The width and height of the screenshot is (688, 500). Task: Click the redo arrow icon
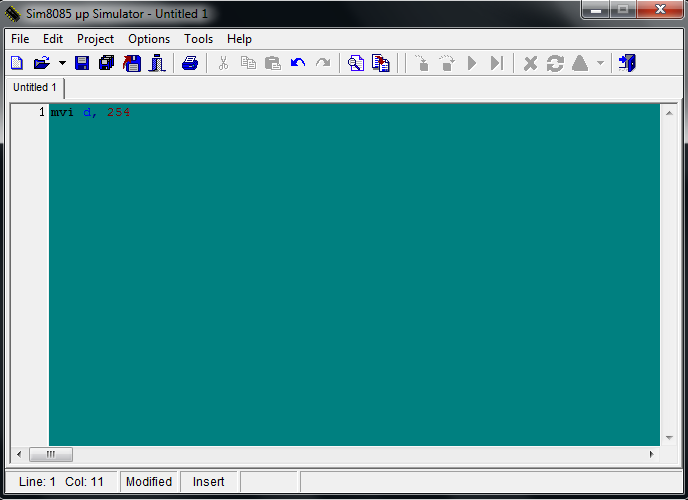tap(323, 63)
